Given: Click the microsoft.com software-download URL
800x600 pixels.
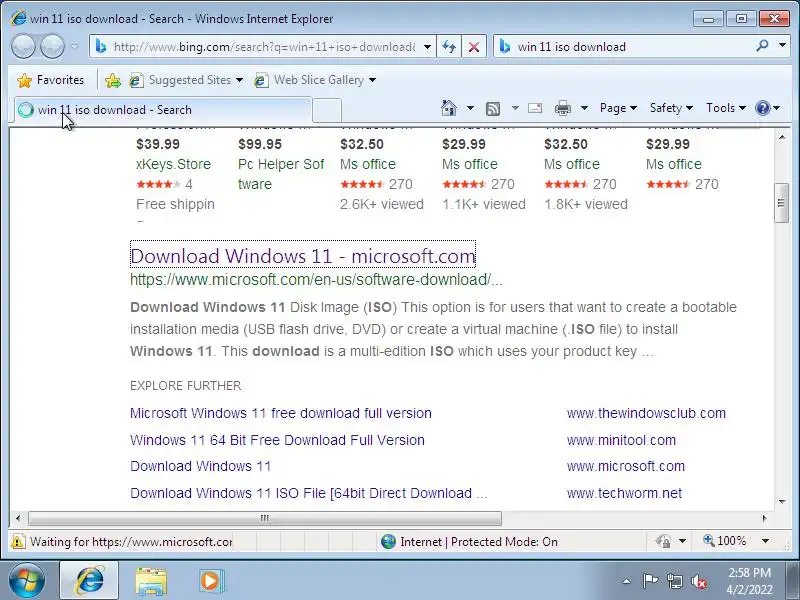Looking at the screenshot, I should (x=316, y=280).
